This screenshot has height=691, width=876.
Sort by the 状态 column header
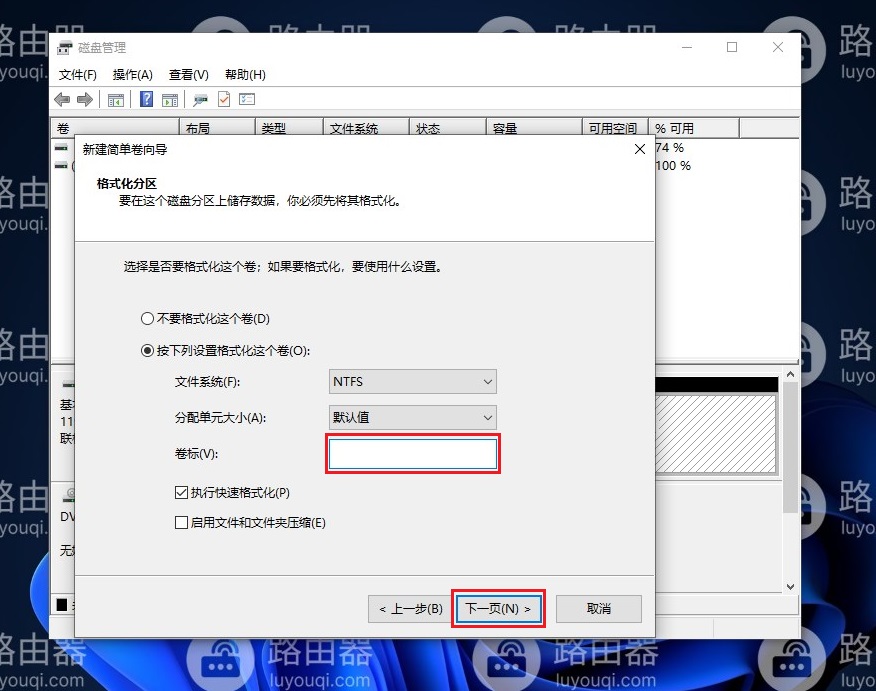448,128
